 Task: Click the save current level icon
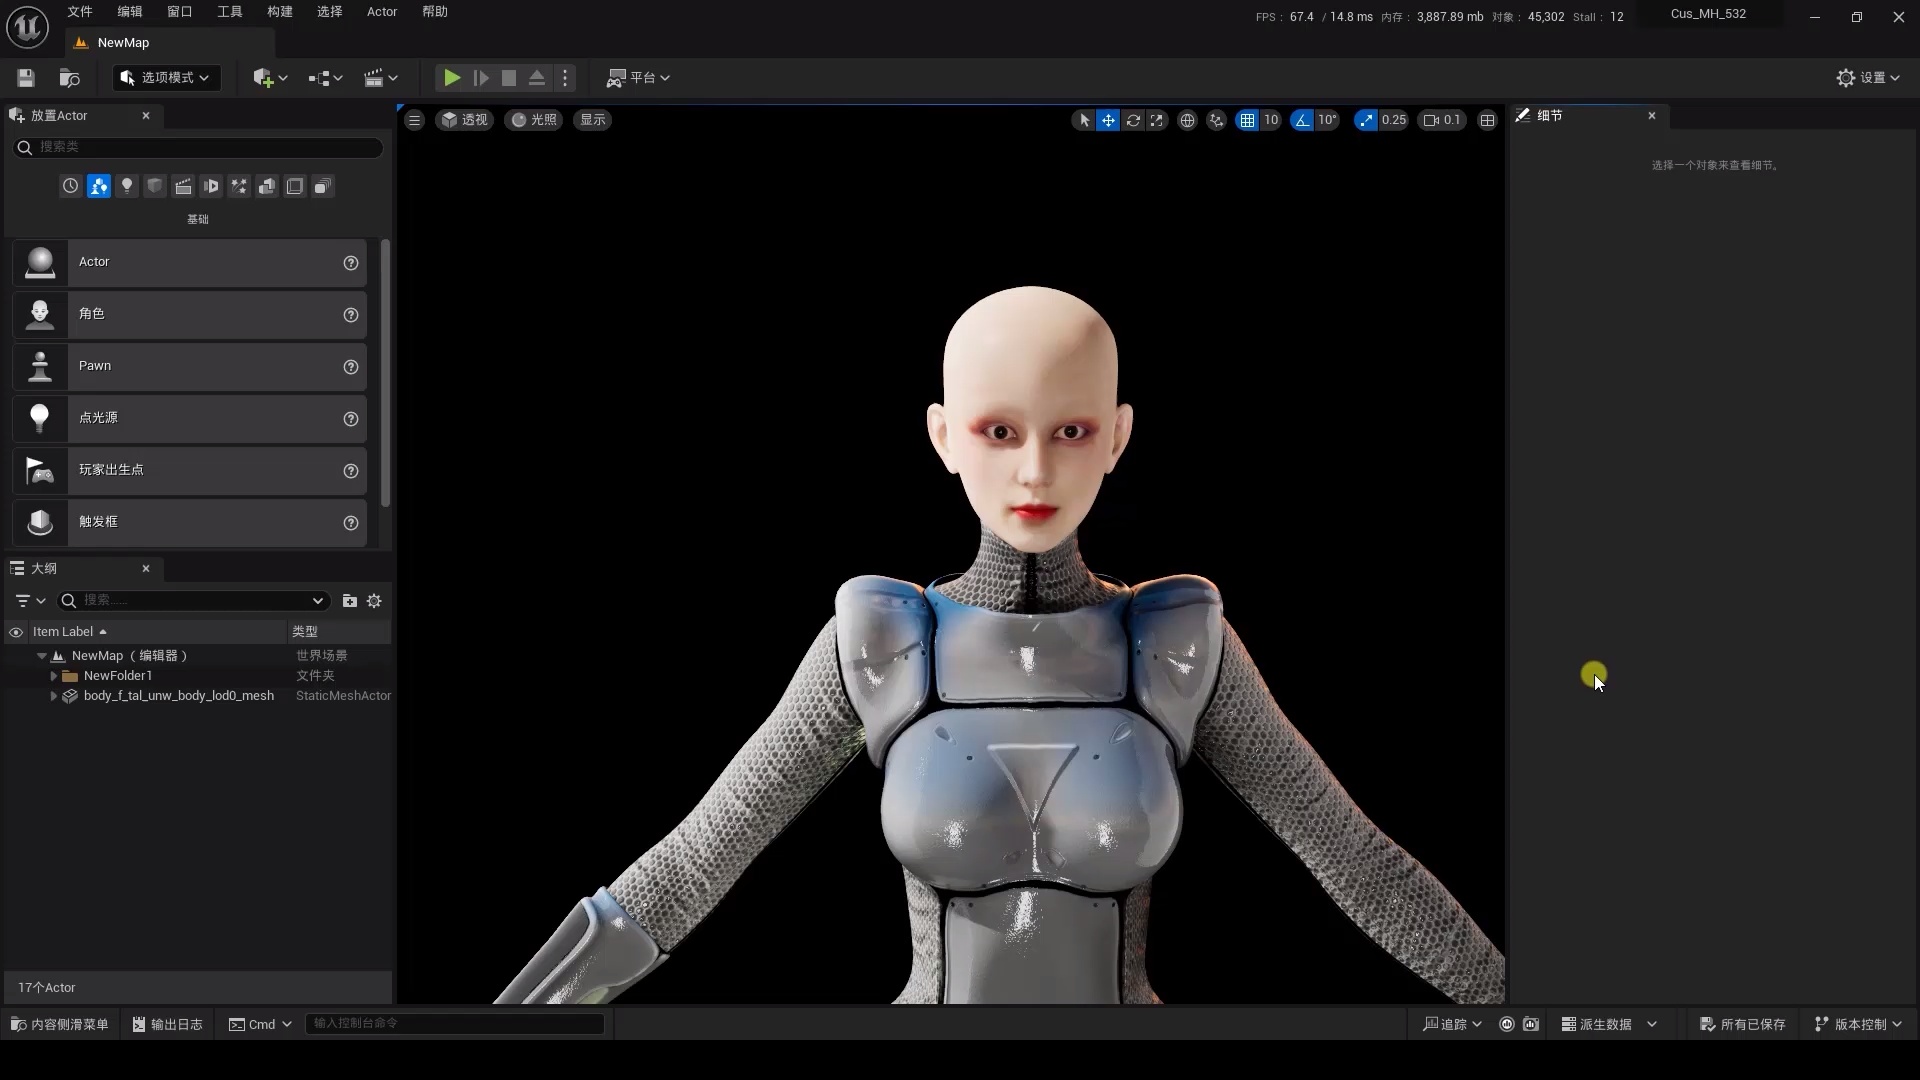[x=26, y=78]
